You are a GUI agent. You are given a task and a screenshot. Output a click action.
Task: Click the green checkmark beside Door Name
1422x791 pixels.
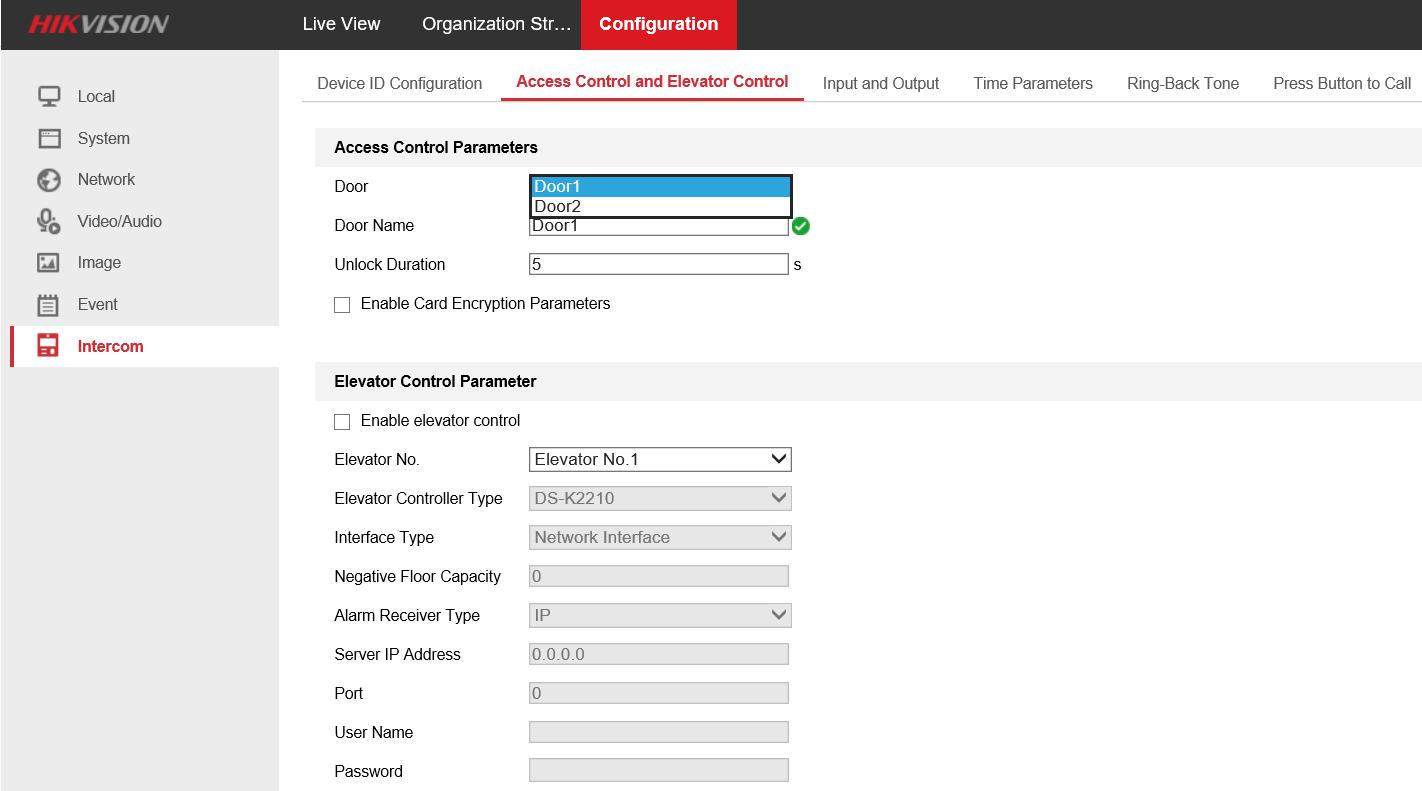(800, 226)
